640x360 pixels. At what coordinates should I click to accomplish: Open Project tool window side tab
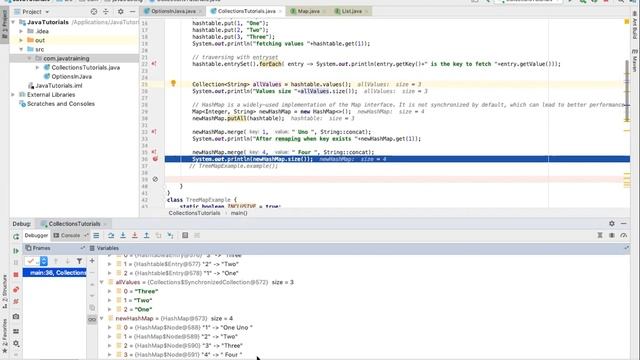tap(4, 24)
